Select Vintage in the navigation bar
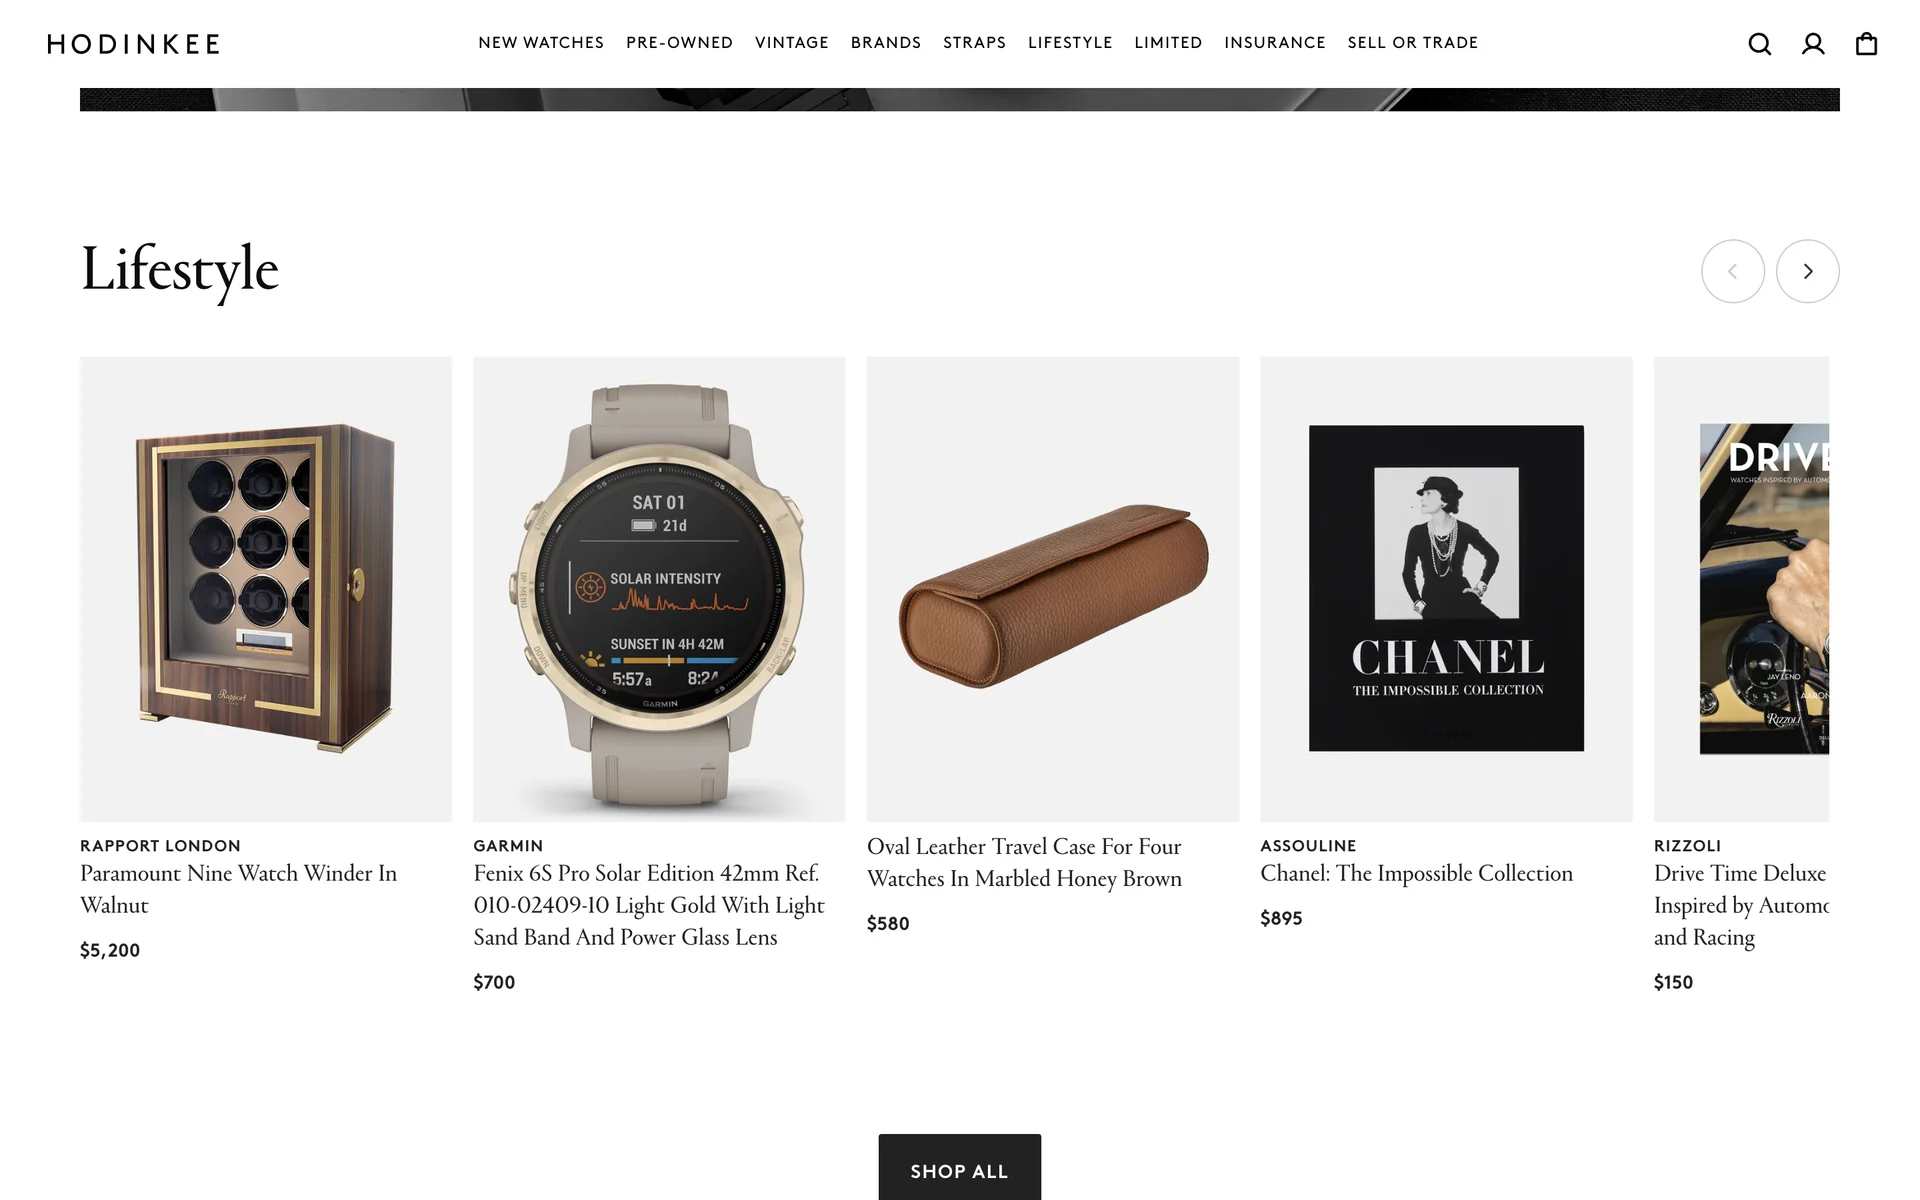The width and height of the screenshot is (1920, 1200). [791, 43]
